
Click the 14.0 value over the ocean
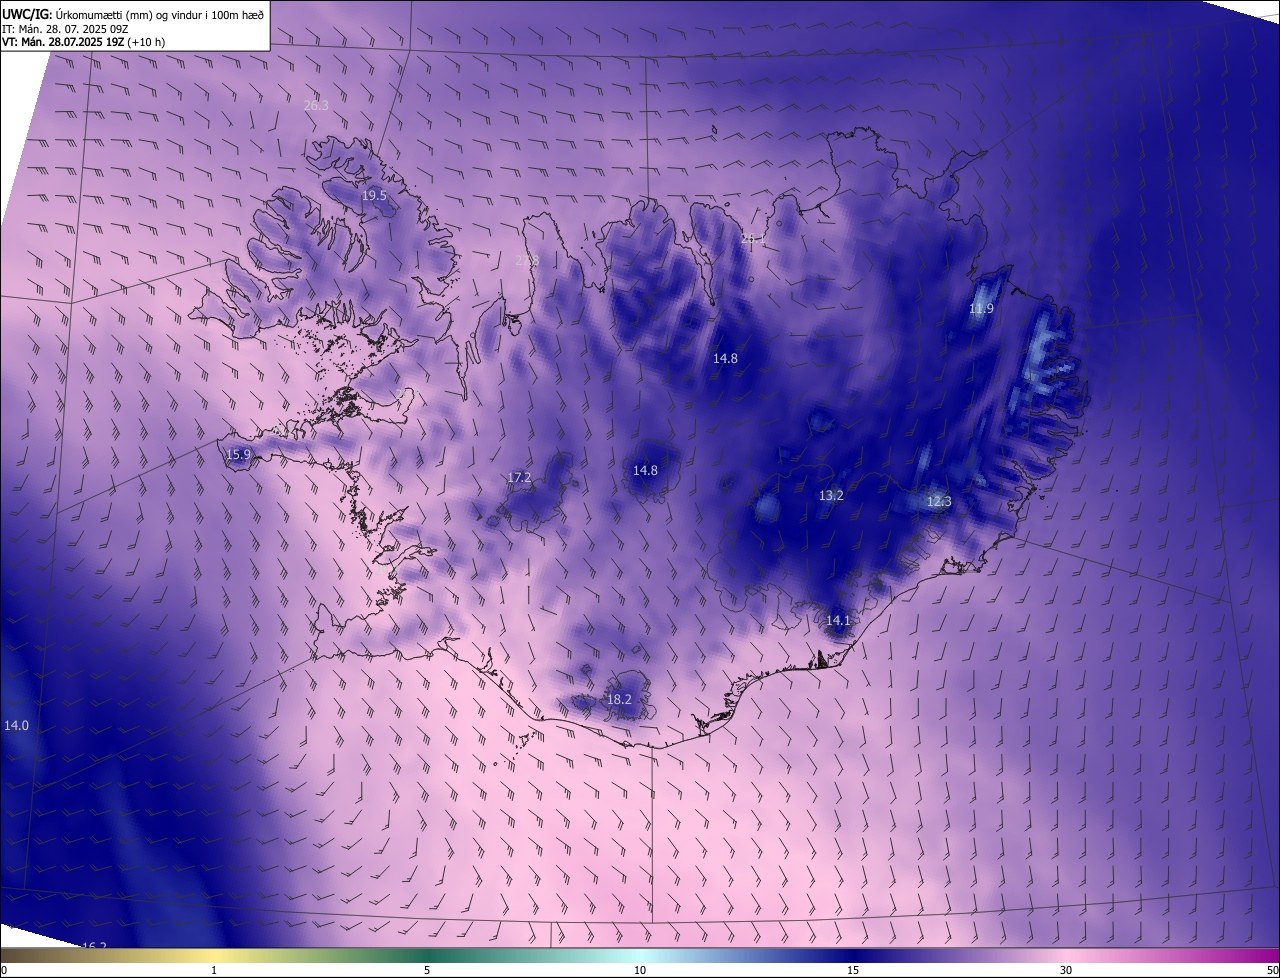pos(17,725)
